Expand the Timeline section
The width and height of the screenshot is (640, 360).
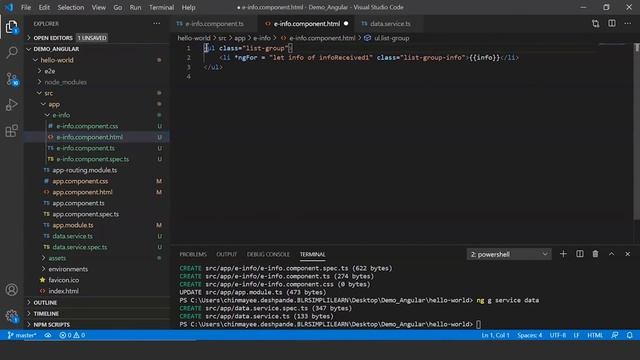tap(46, 313)
